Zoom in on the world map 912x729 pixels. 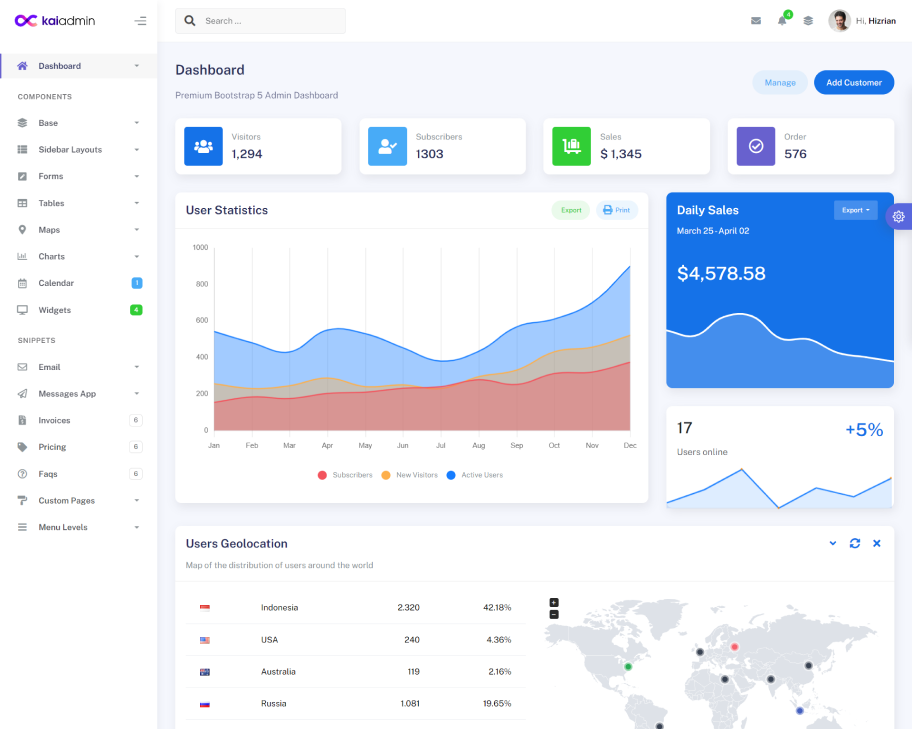coord(554,602)
